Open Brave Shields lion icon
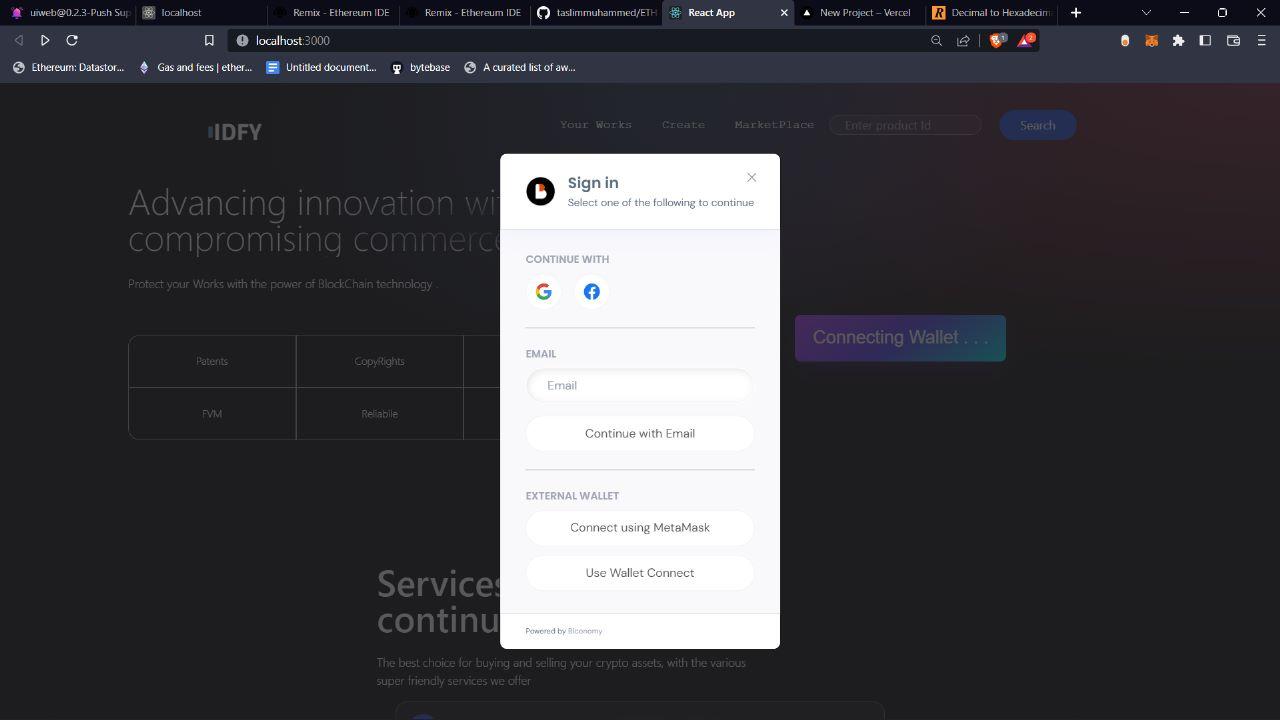The image size is (1280, 720). [997, 40]
